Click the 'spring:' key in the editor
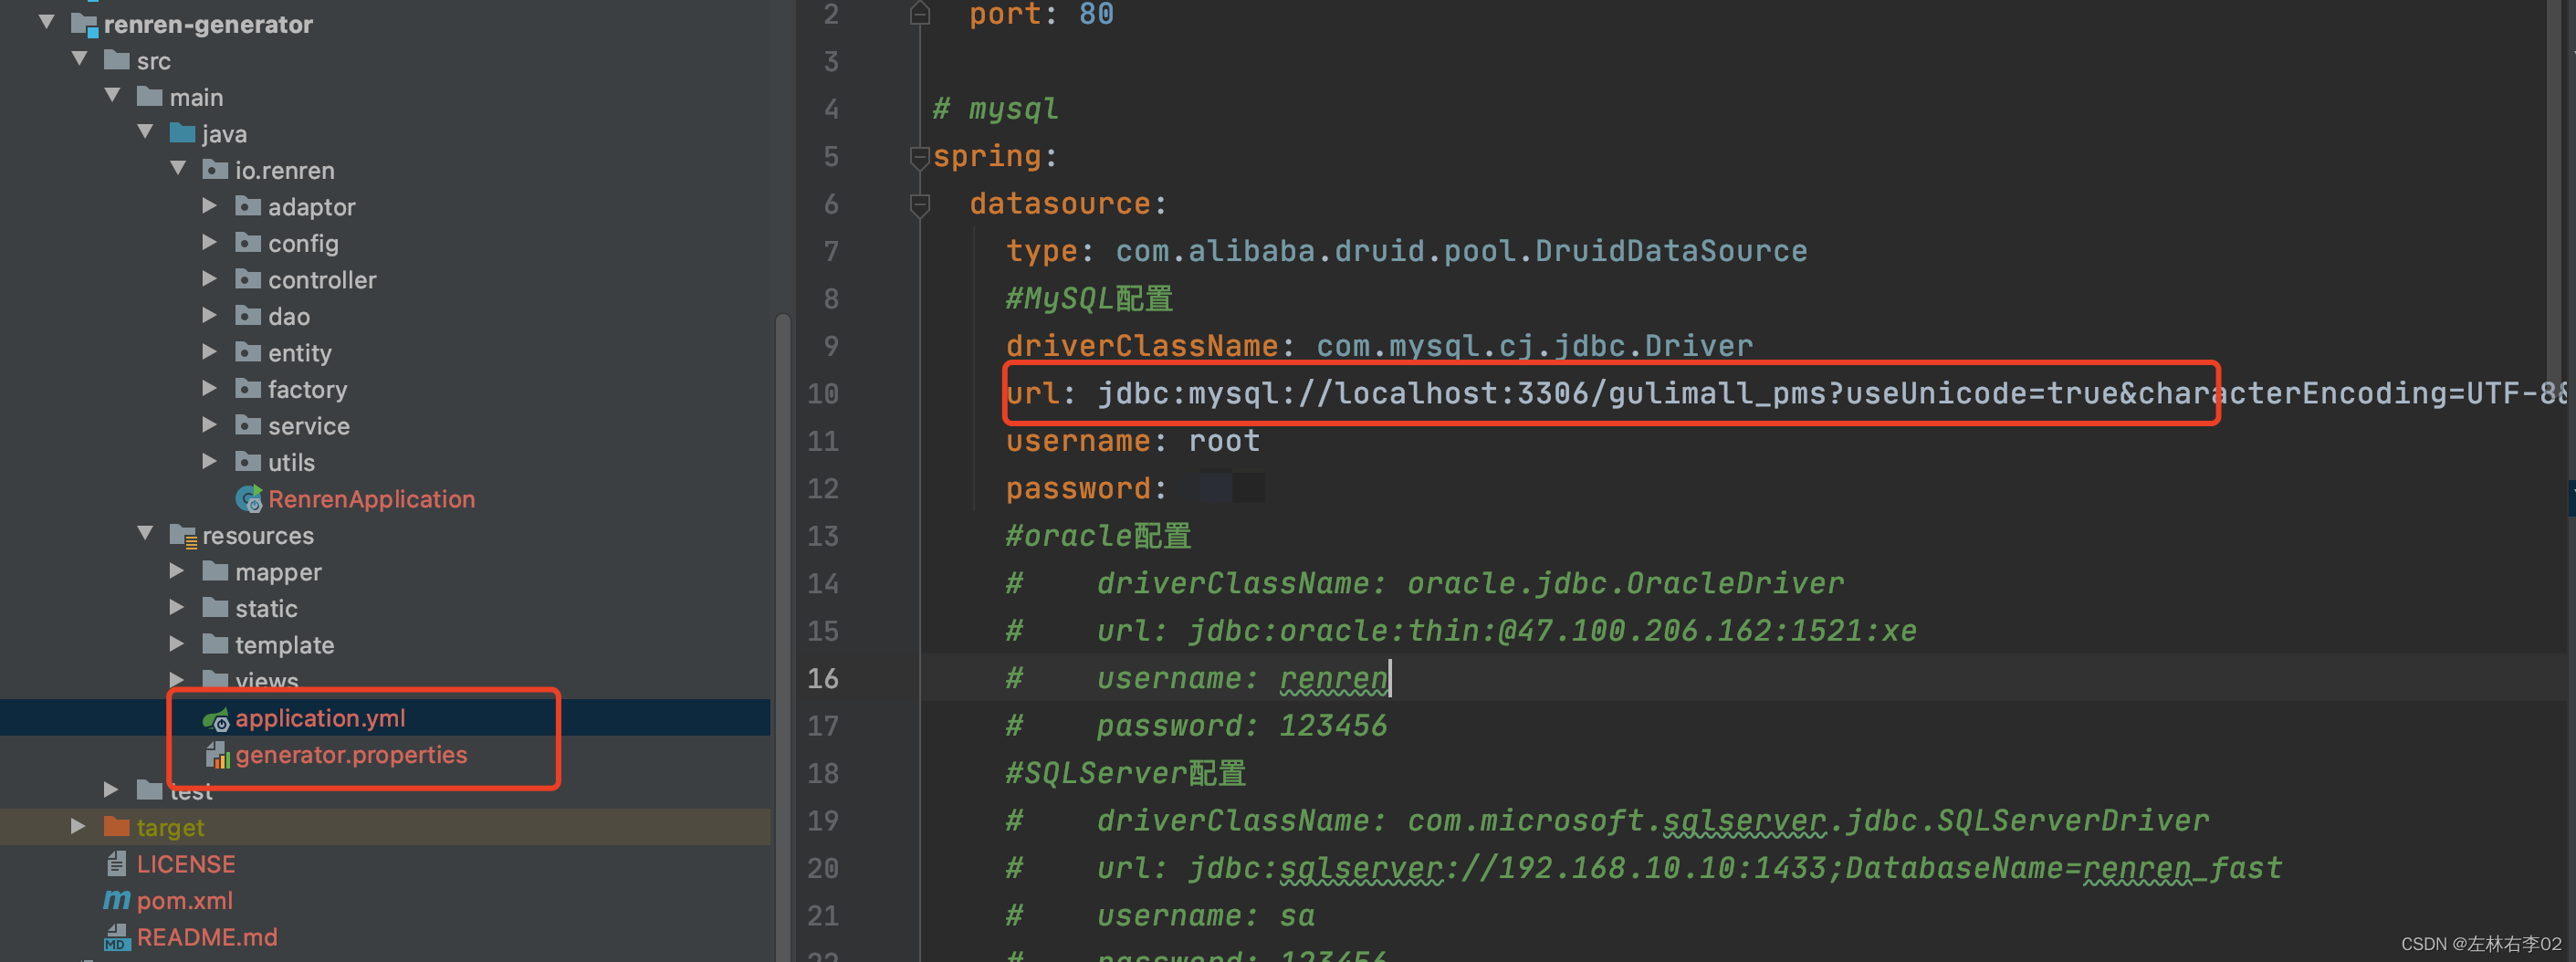Viewport: 2576px width, 962px height. [995, 156]
